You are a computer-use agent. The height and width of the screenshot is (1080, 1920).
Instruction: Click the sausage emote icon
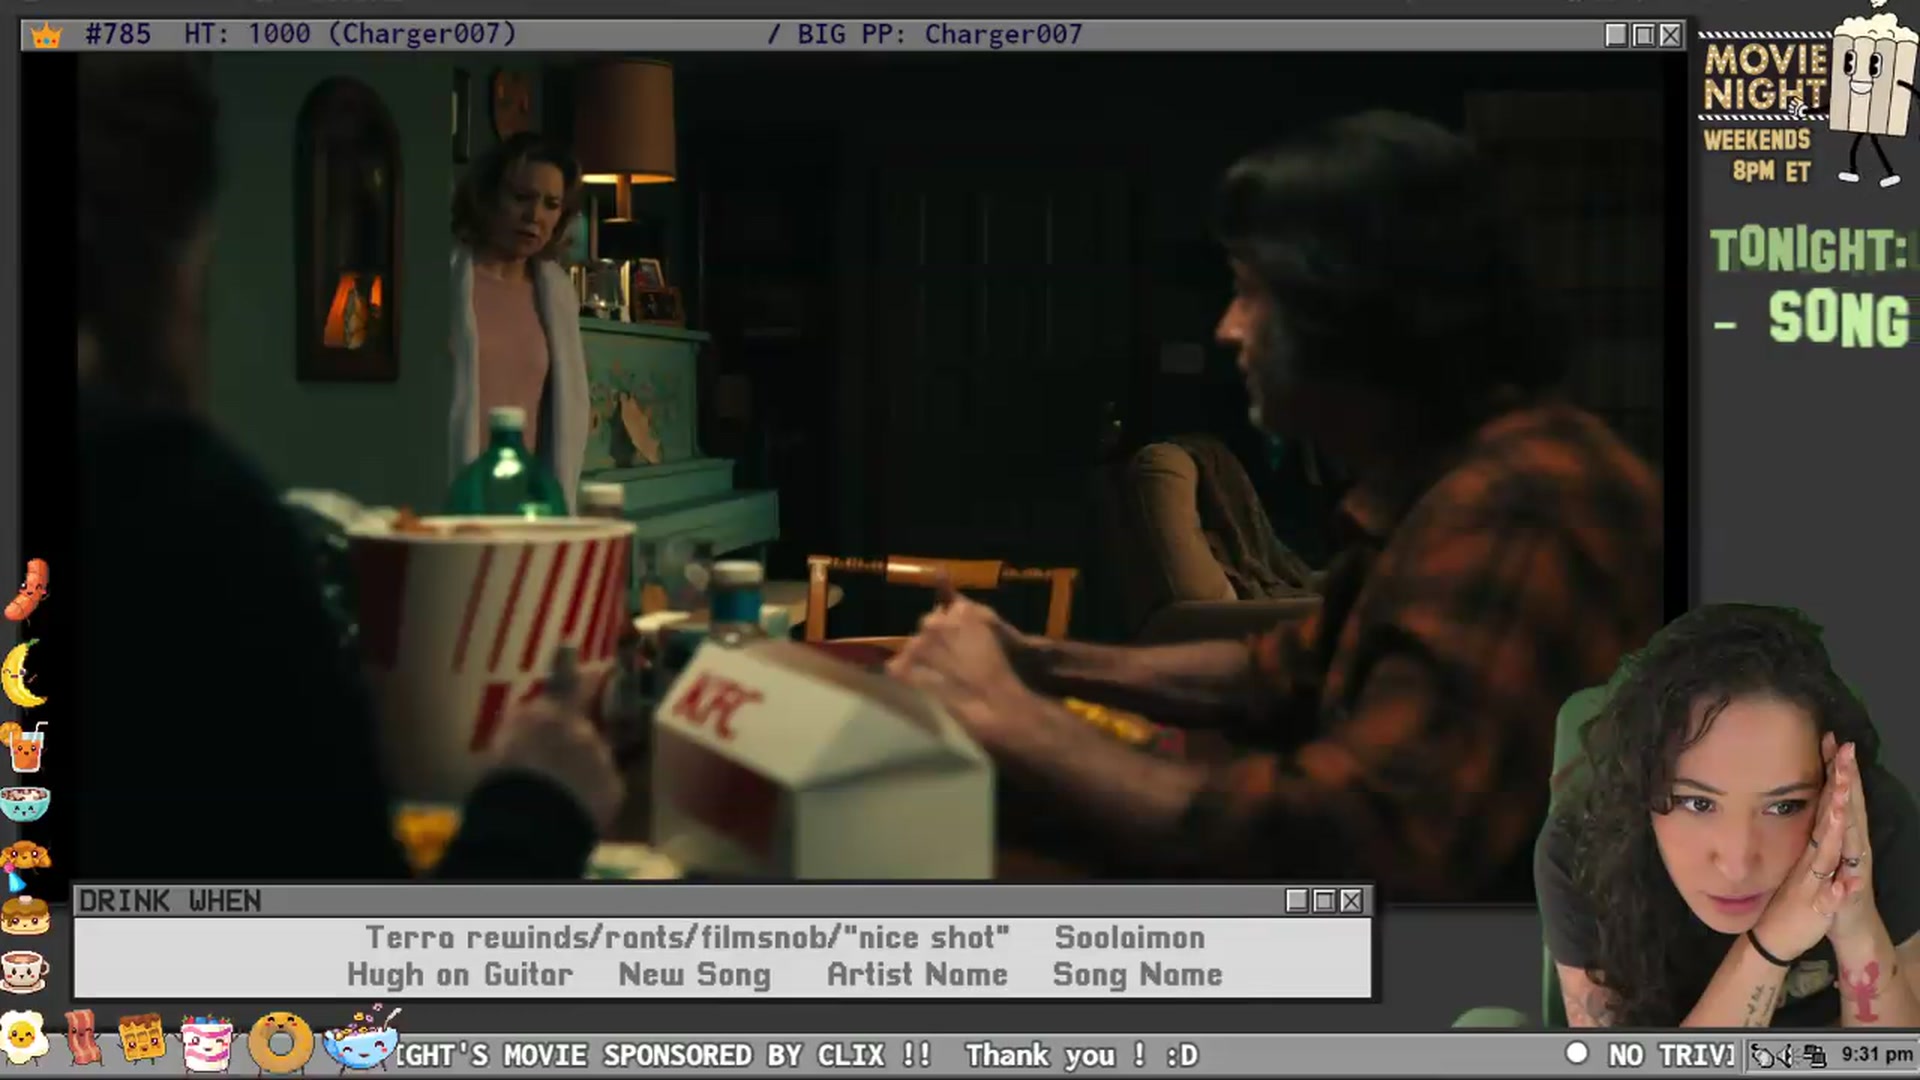pyautogui.click(x=27, y=590)
